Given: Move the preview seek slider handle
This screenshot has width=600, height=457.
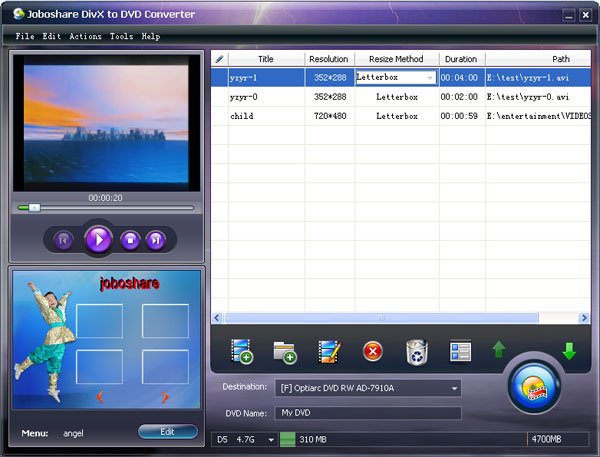Looking at the screenshot, I should [34, 208].
